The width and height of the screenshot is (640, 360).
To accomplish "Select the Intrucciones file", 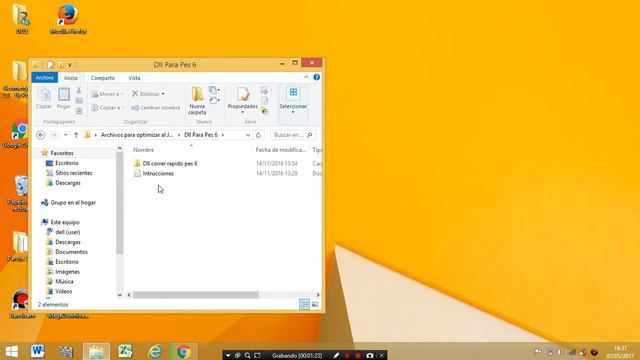I will [158, 173].
